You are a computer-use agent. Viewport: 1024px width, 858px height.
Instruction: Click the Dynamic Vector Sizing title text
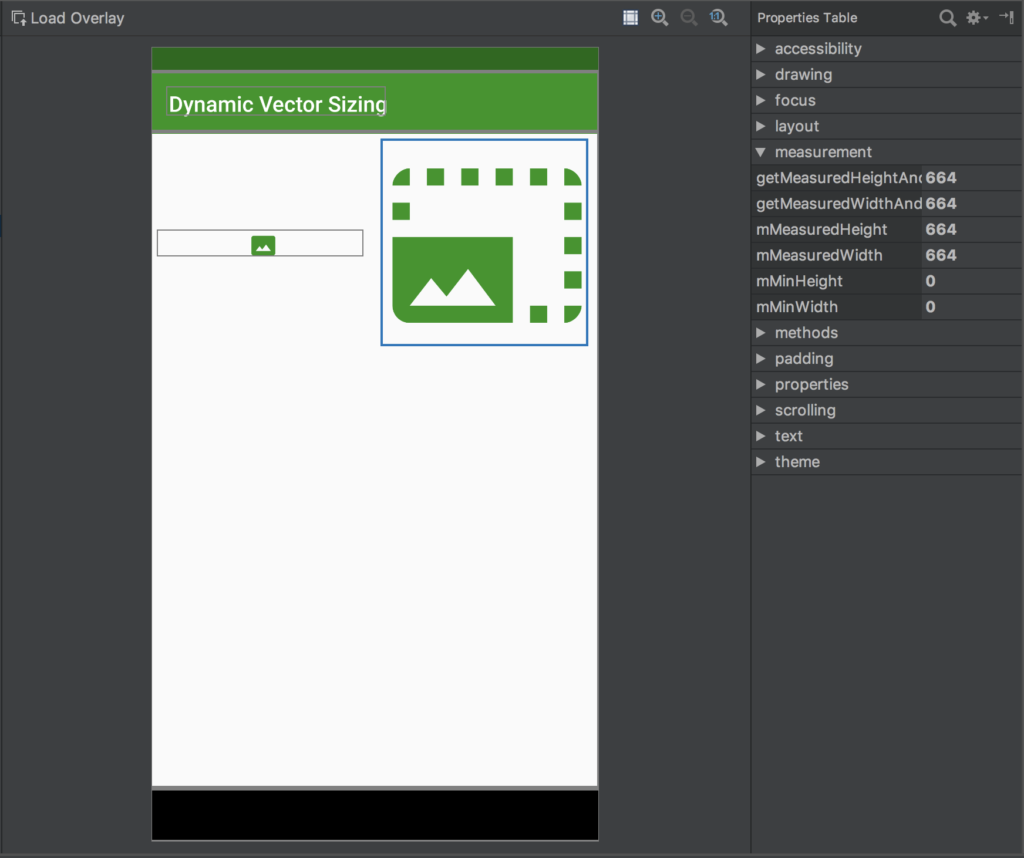point(276,104)
